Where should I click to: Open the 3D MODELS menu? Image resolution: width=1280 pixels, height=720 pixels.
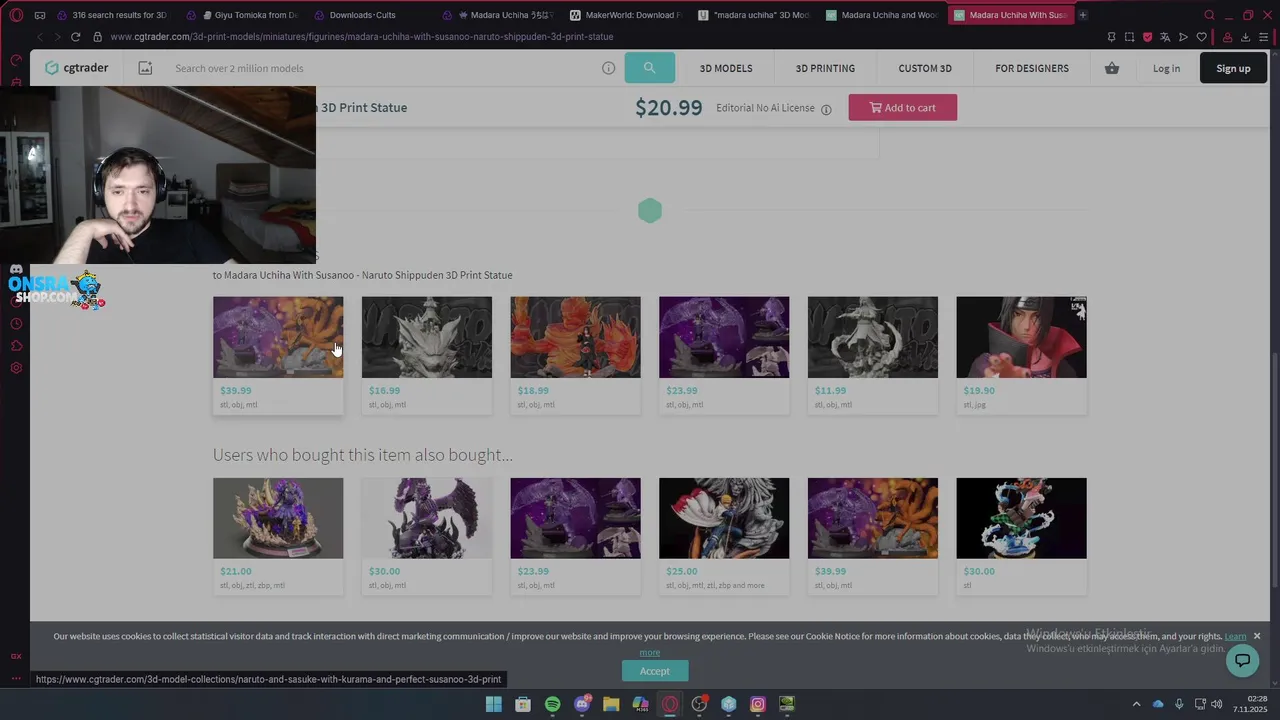pos(726,68)
